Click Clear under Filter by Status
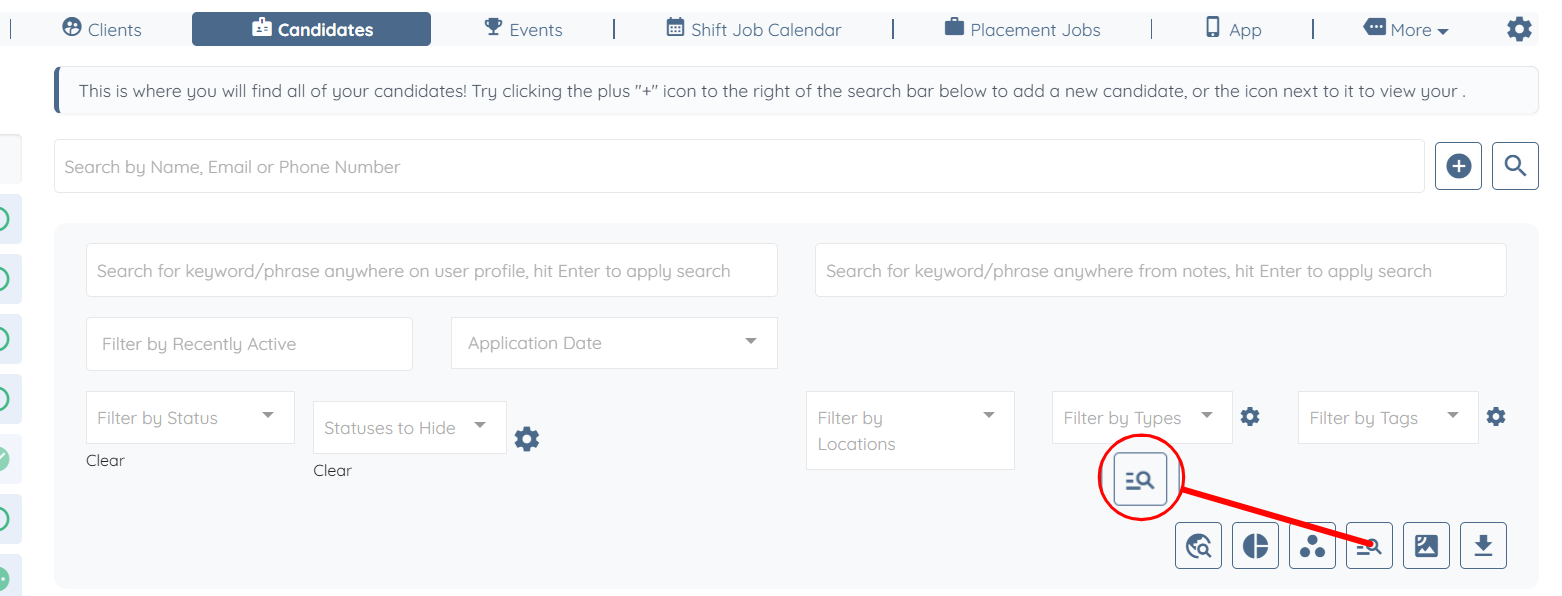 [105, 461]
